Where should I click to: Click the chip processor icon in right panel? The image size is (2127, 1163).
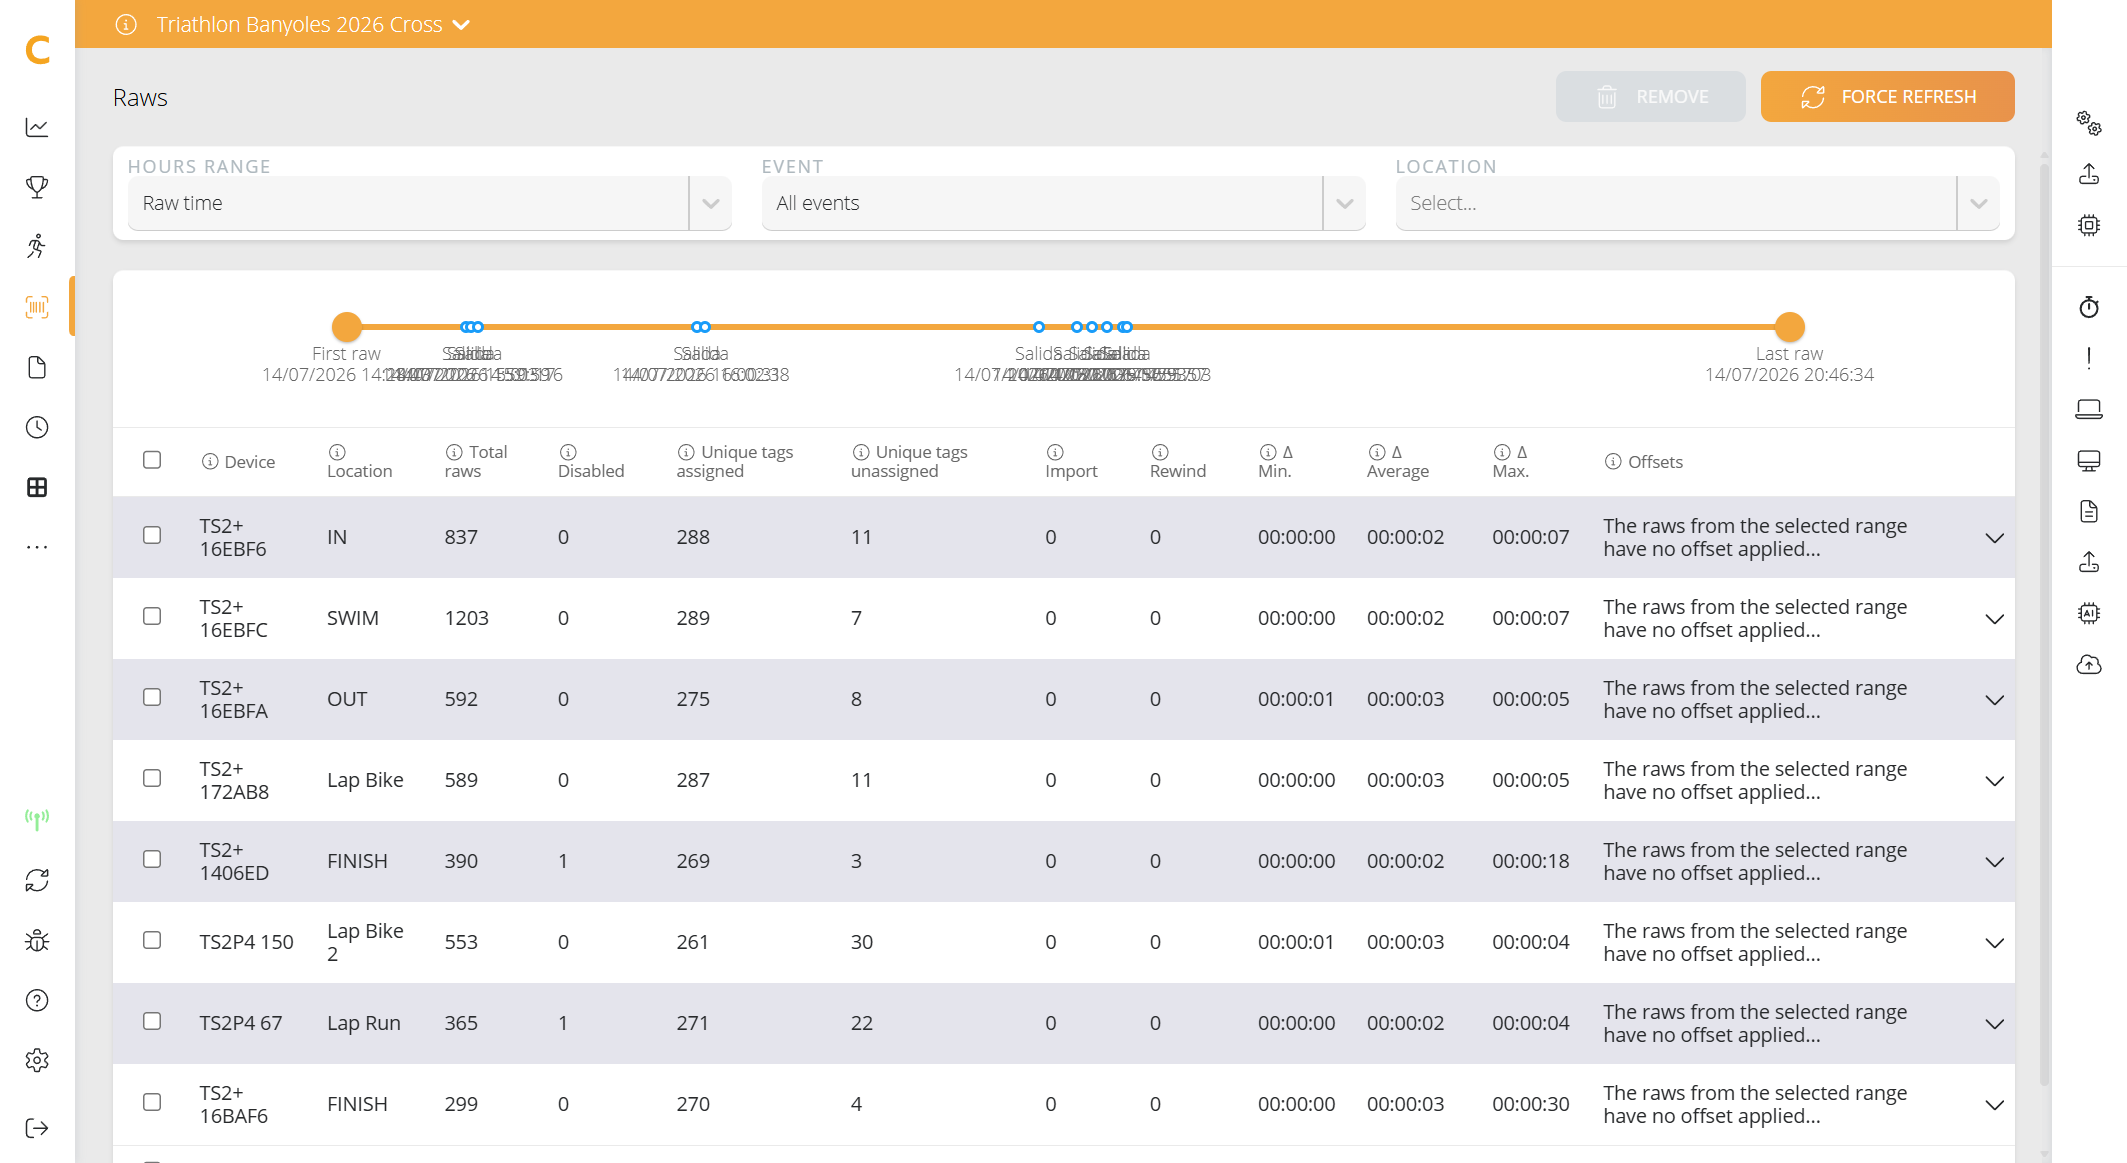click(2089, 225)
